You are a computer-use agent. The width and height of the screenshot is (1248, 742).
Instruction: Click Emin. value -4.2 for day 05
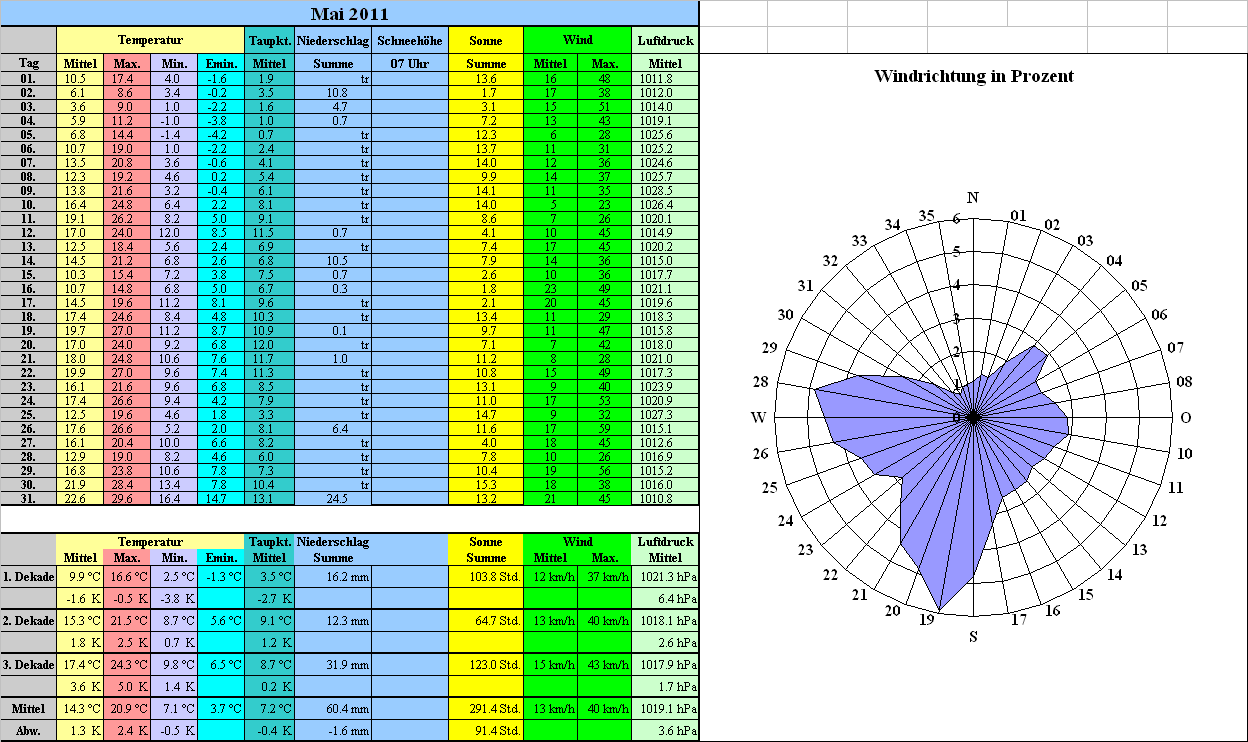pos(221,134)
